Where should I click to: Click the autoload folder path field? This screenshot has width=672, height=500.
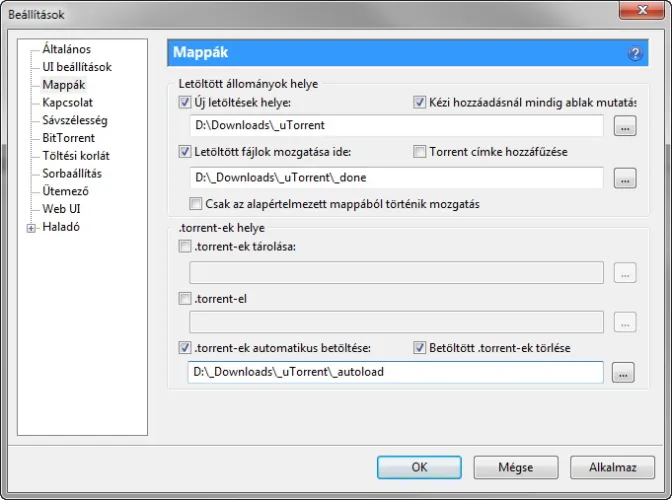click(395, 373)
